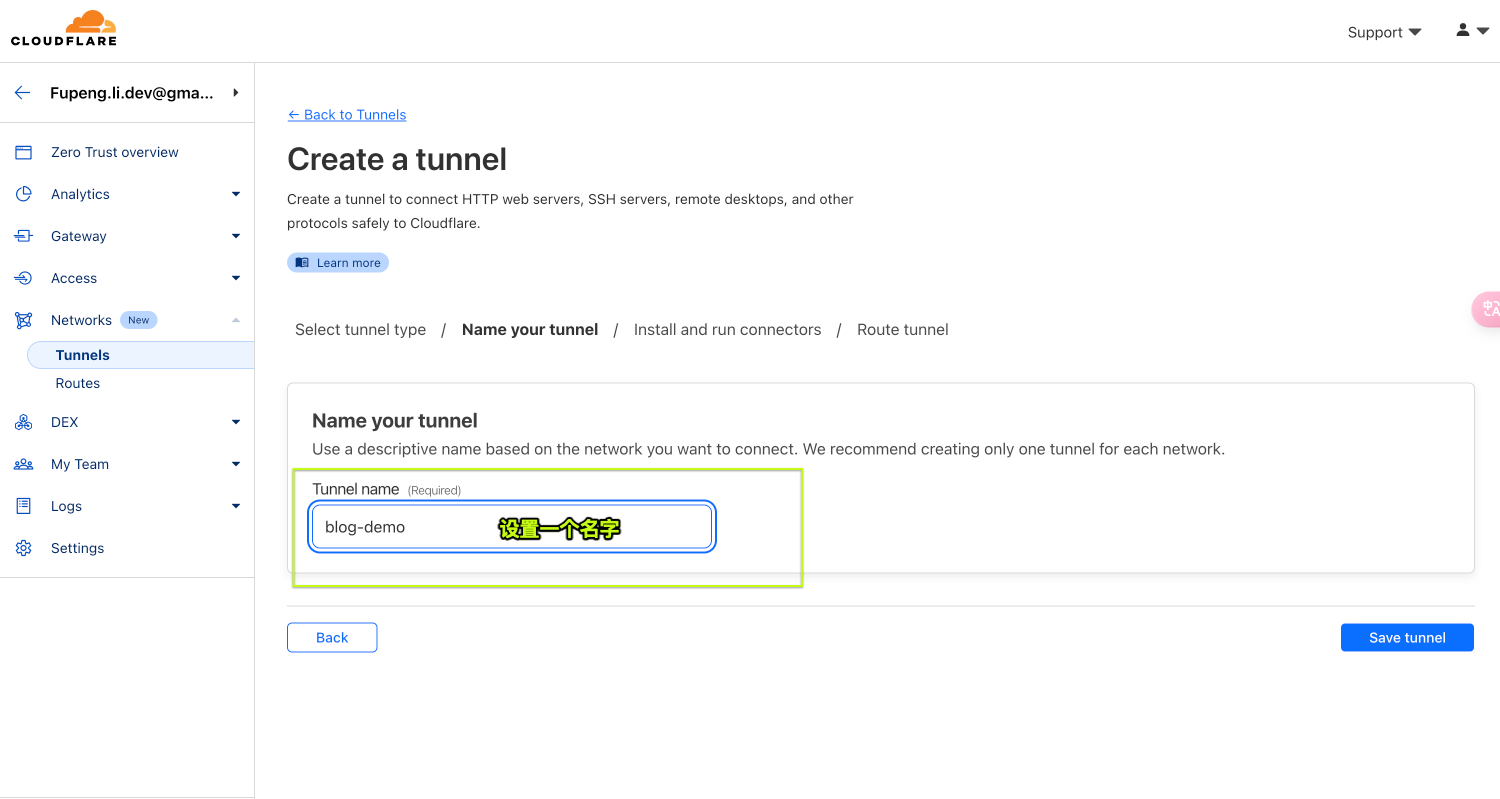Viewport: 1500px width, 799px height.
Task: Click the Save tunnel button
Action: click(1407, 638)
